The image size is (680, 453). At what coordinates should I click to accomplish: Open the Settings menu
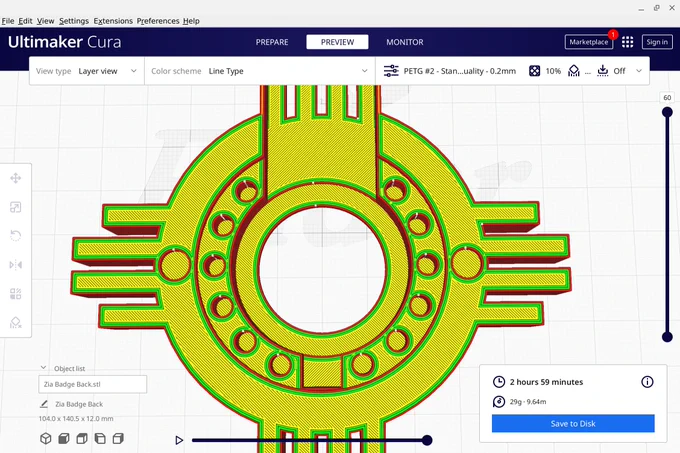[x=74, y=21]
